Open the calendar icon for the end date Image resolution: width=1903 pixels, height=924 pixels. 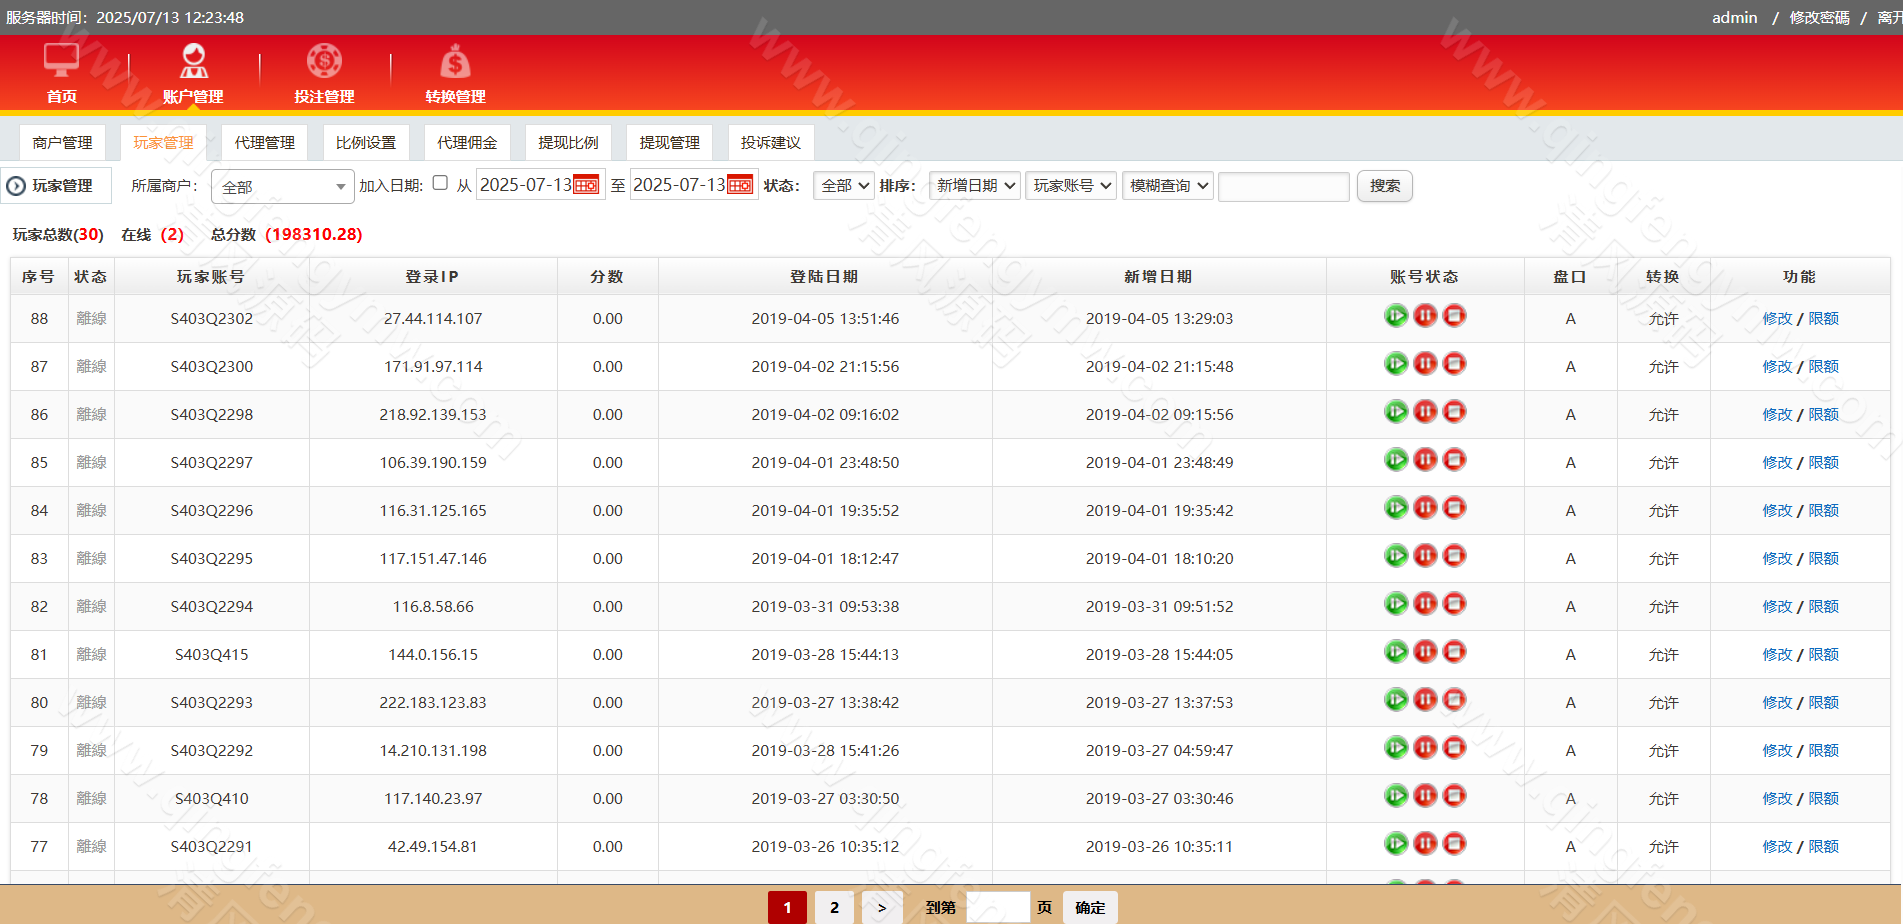coord(740,186)
